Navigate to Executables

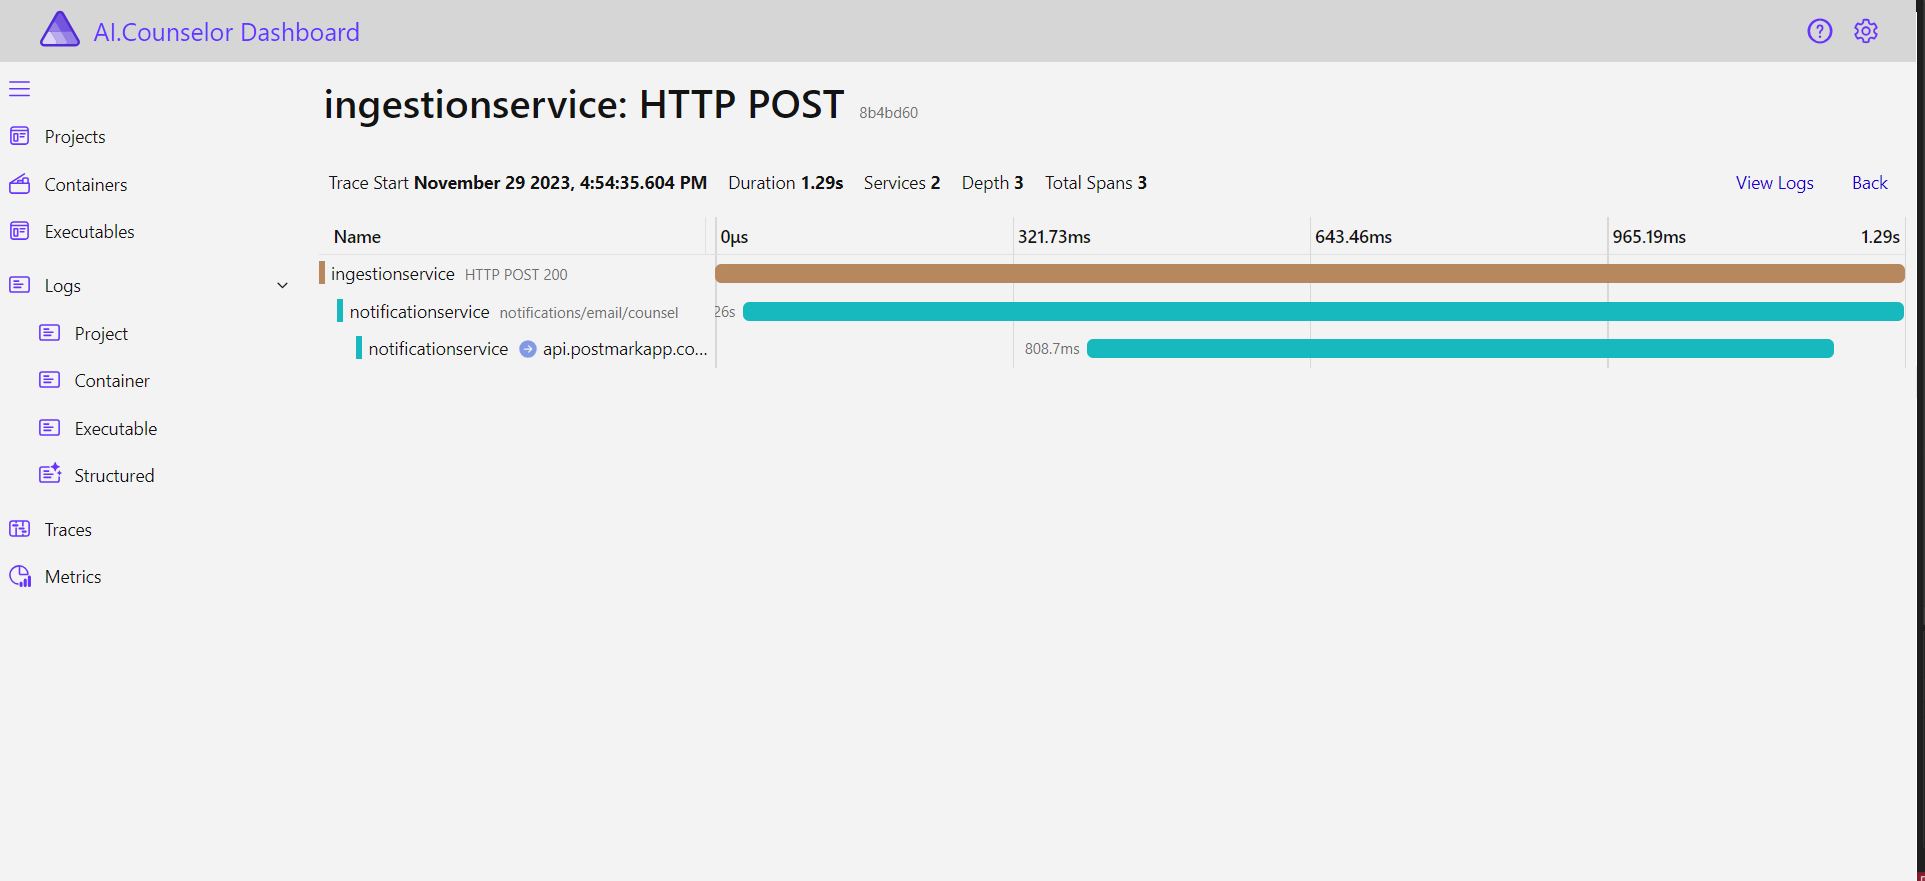90,232
